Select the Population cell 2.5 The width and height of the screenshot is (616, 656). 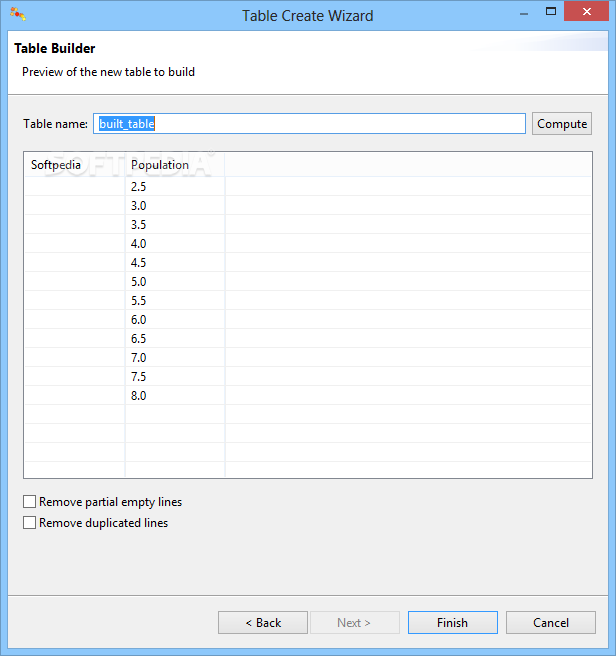click(175, 187)
